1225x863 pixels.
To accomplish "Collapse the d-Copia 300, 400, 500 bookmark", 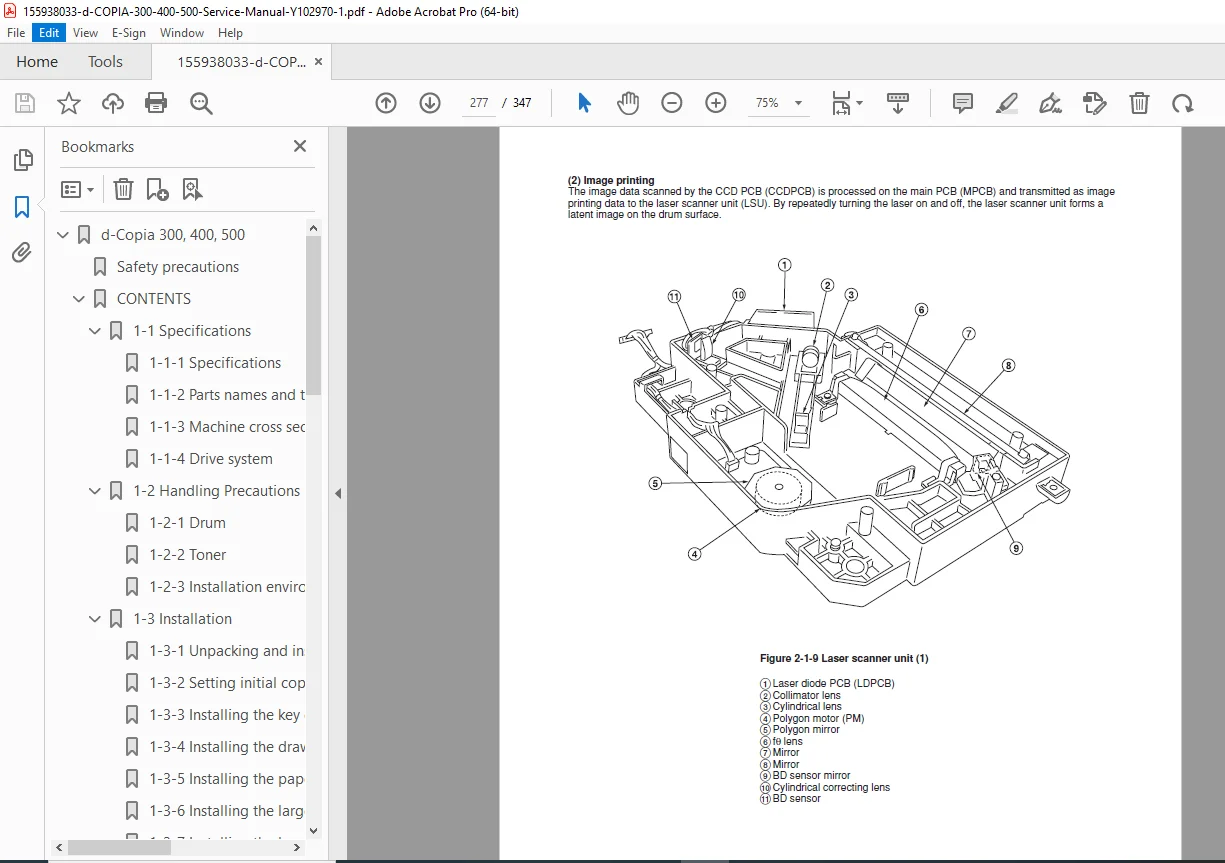I will click(63, 235).
